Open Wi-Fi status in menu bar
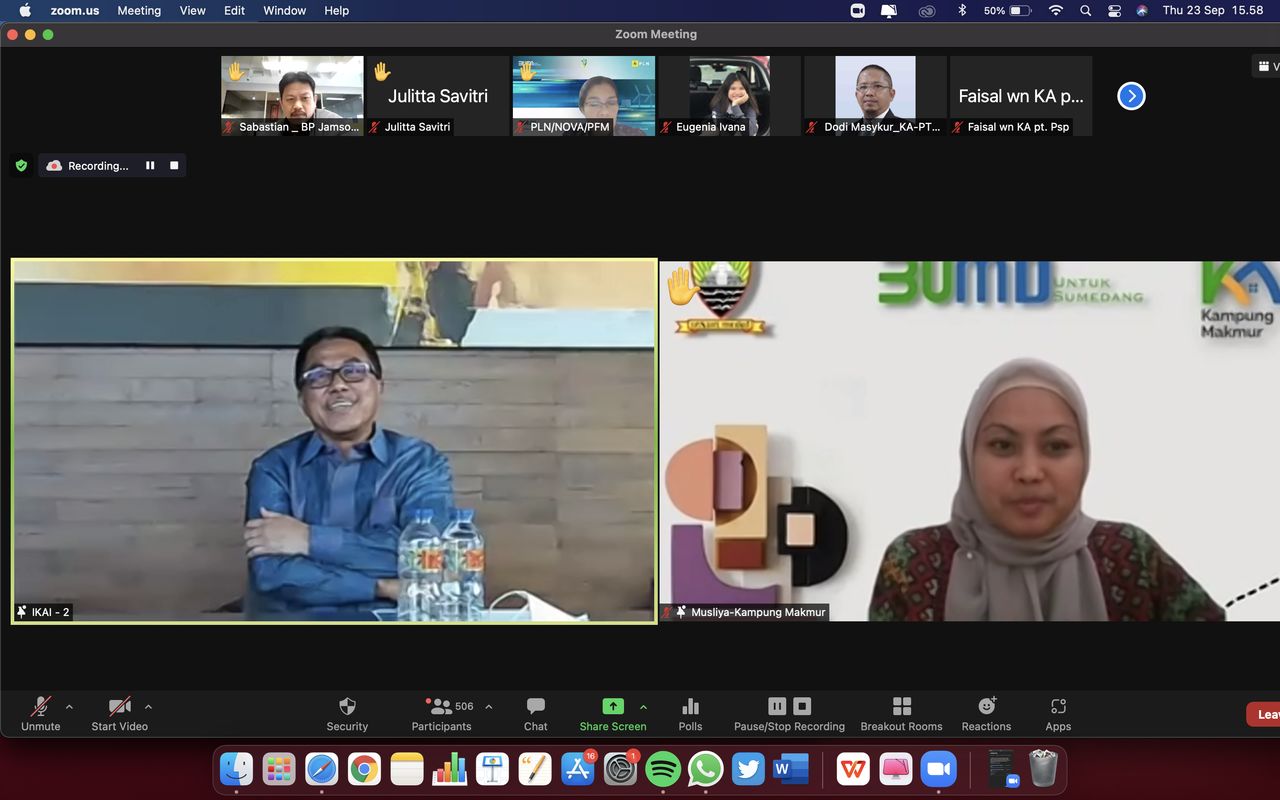The width and height of the screenshot is (1280, 800). [1055, 10]
